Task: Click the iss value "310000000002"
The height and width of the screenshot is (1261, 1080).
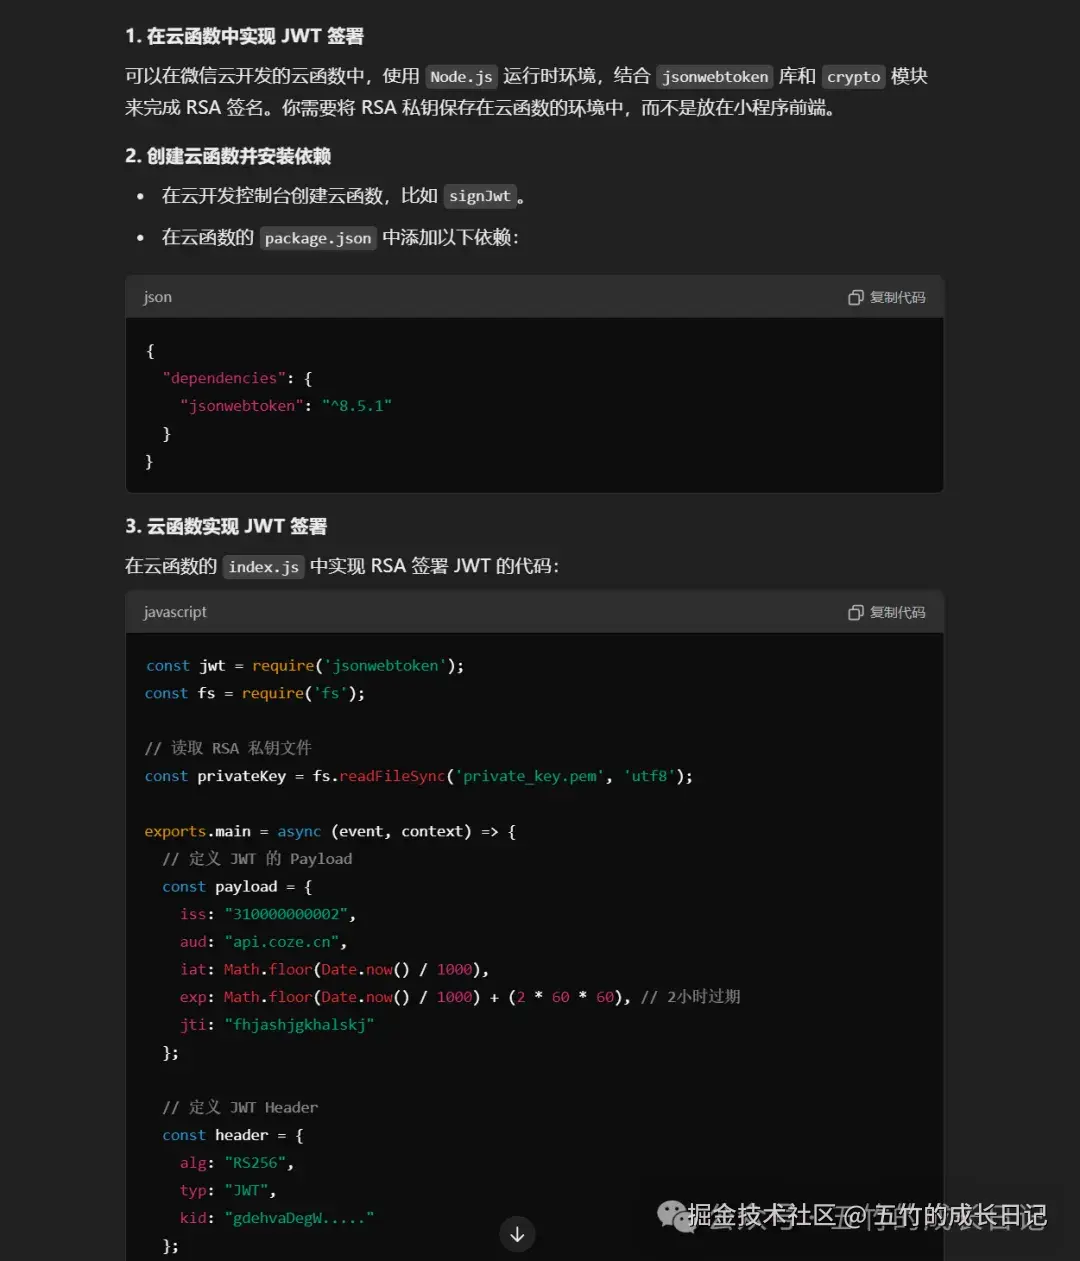Action: [286, 914]
